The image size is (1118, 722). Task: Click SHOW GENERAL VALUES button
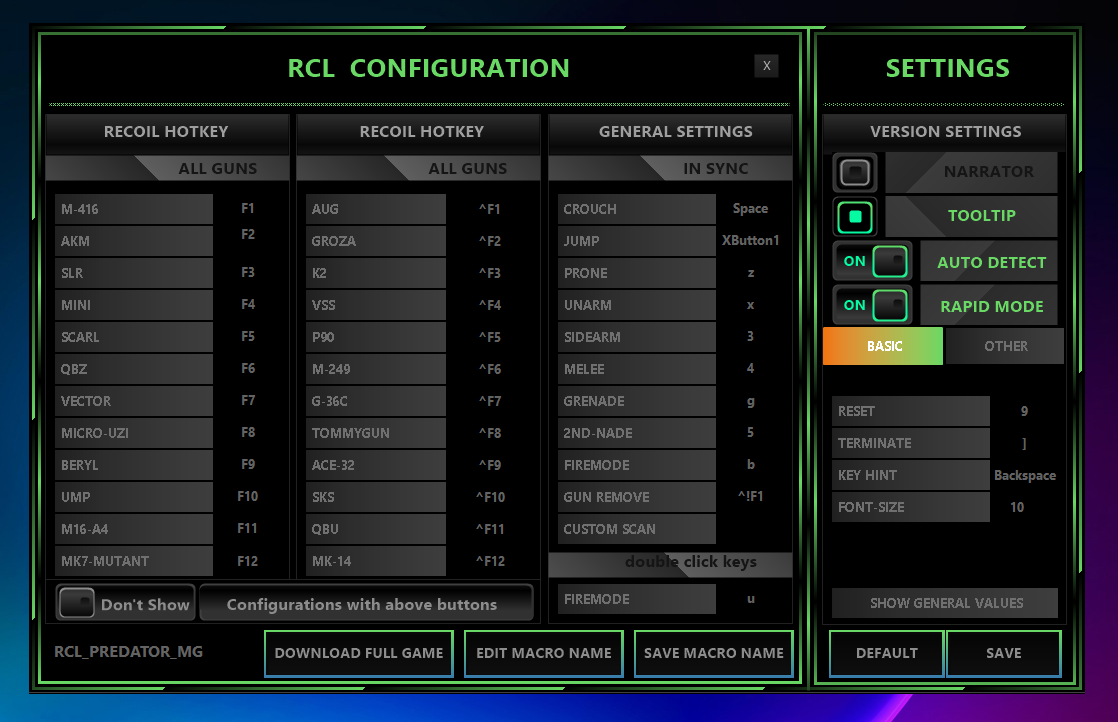pos(945,603)
